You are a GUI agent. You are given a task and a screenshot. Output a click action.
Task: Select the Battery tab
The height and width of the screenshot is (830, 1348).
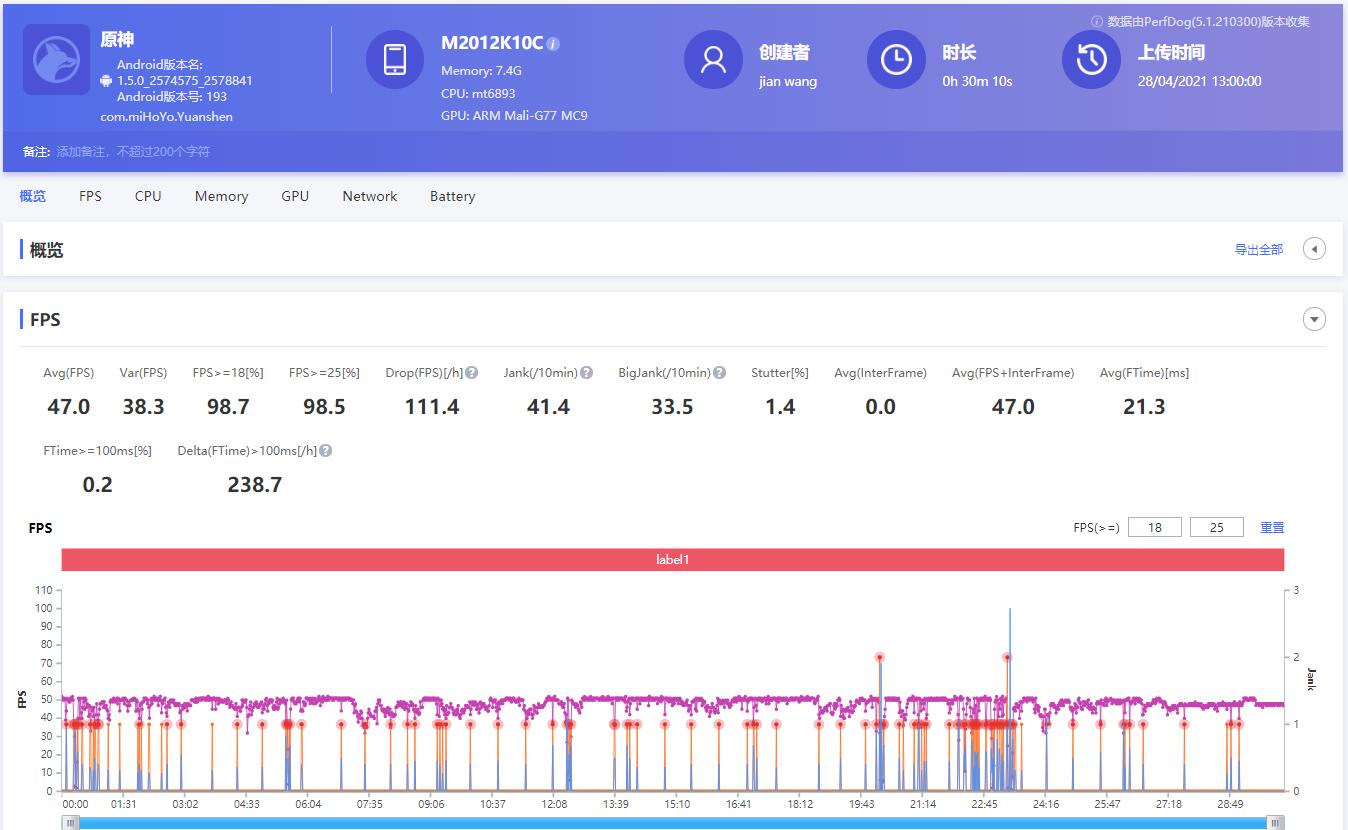[x=452, y=196]
